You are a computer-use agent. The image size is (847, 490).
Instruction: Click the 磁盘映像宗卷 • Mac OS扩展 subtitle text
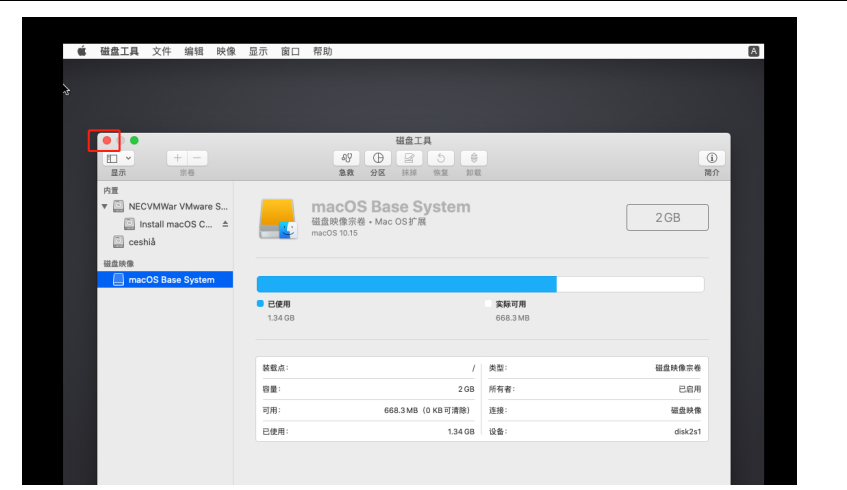[368, 221]
